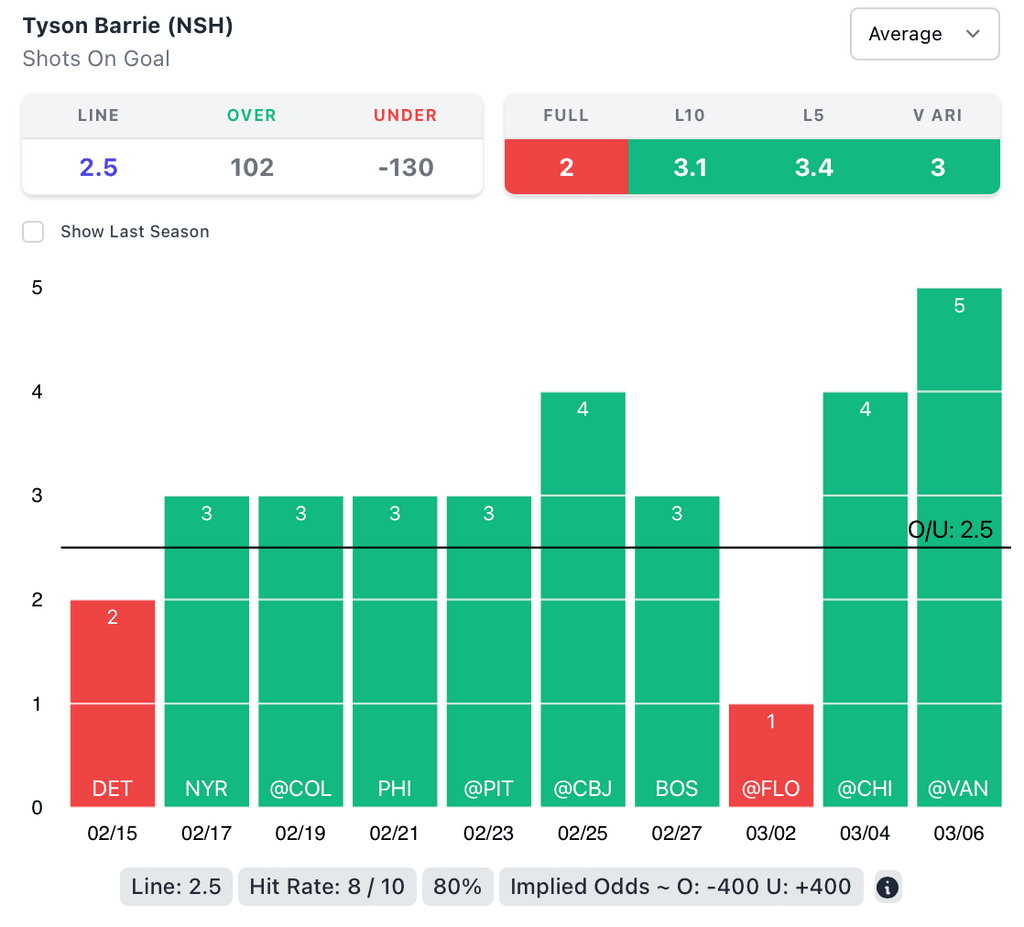1024x927 pixels.
Task: Click the @CHI bar for 03/04
Action: pyautogui.click(x=865, y=599)
